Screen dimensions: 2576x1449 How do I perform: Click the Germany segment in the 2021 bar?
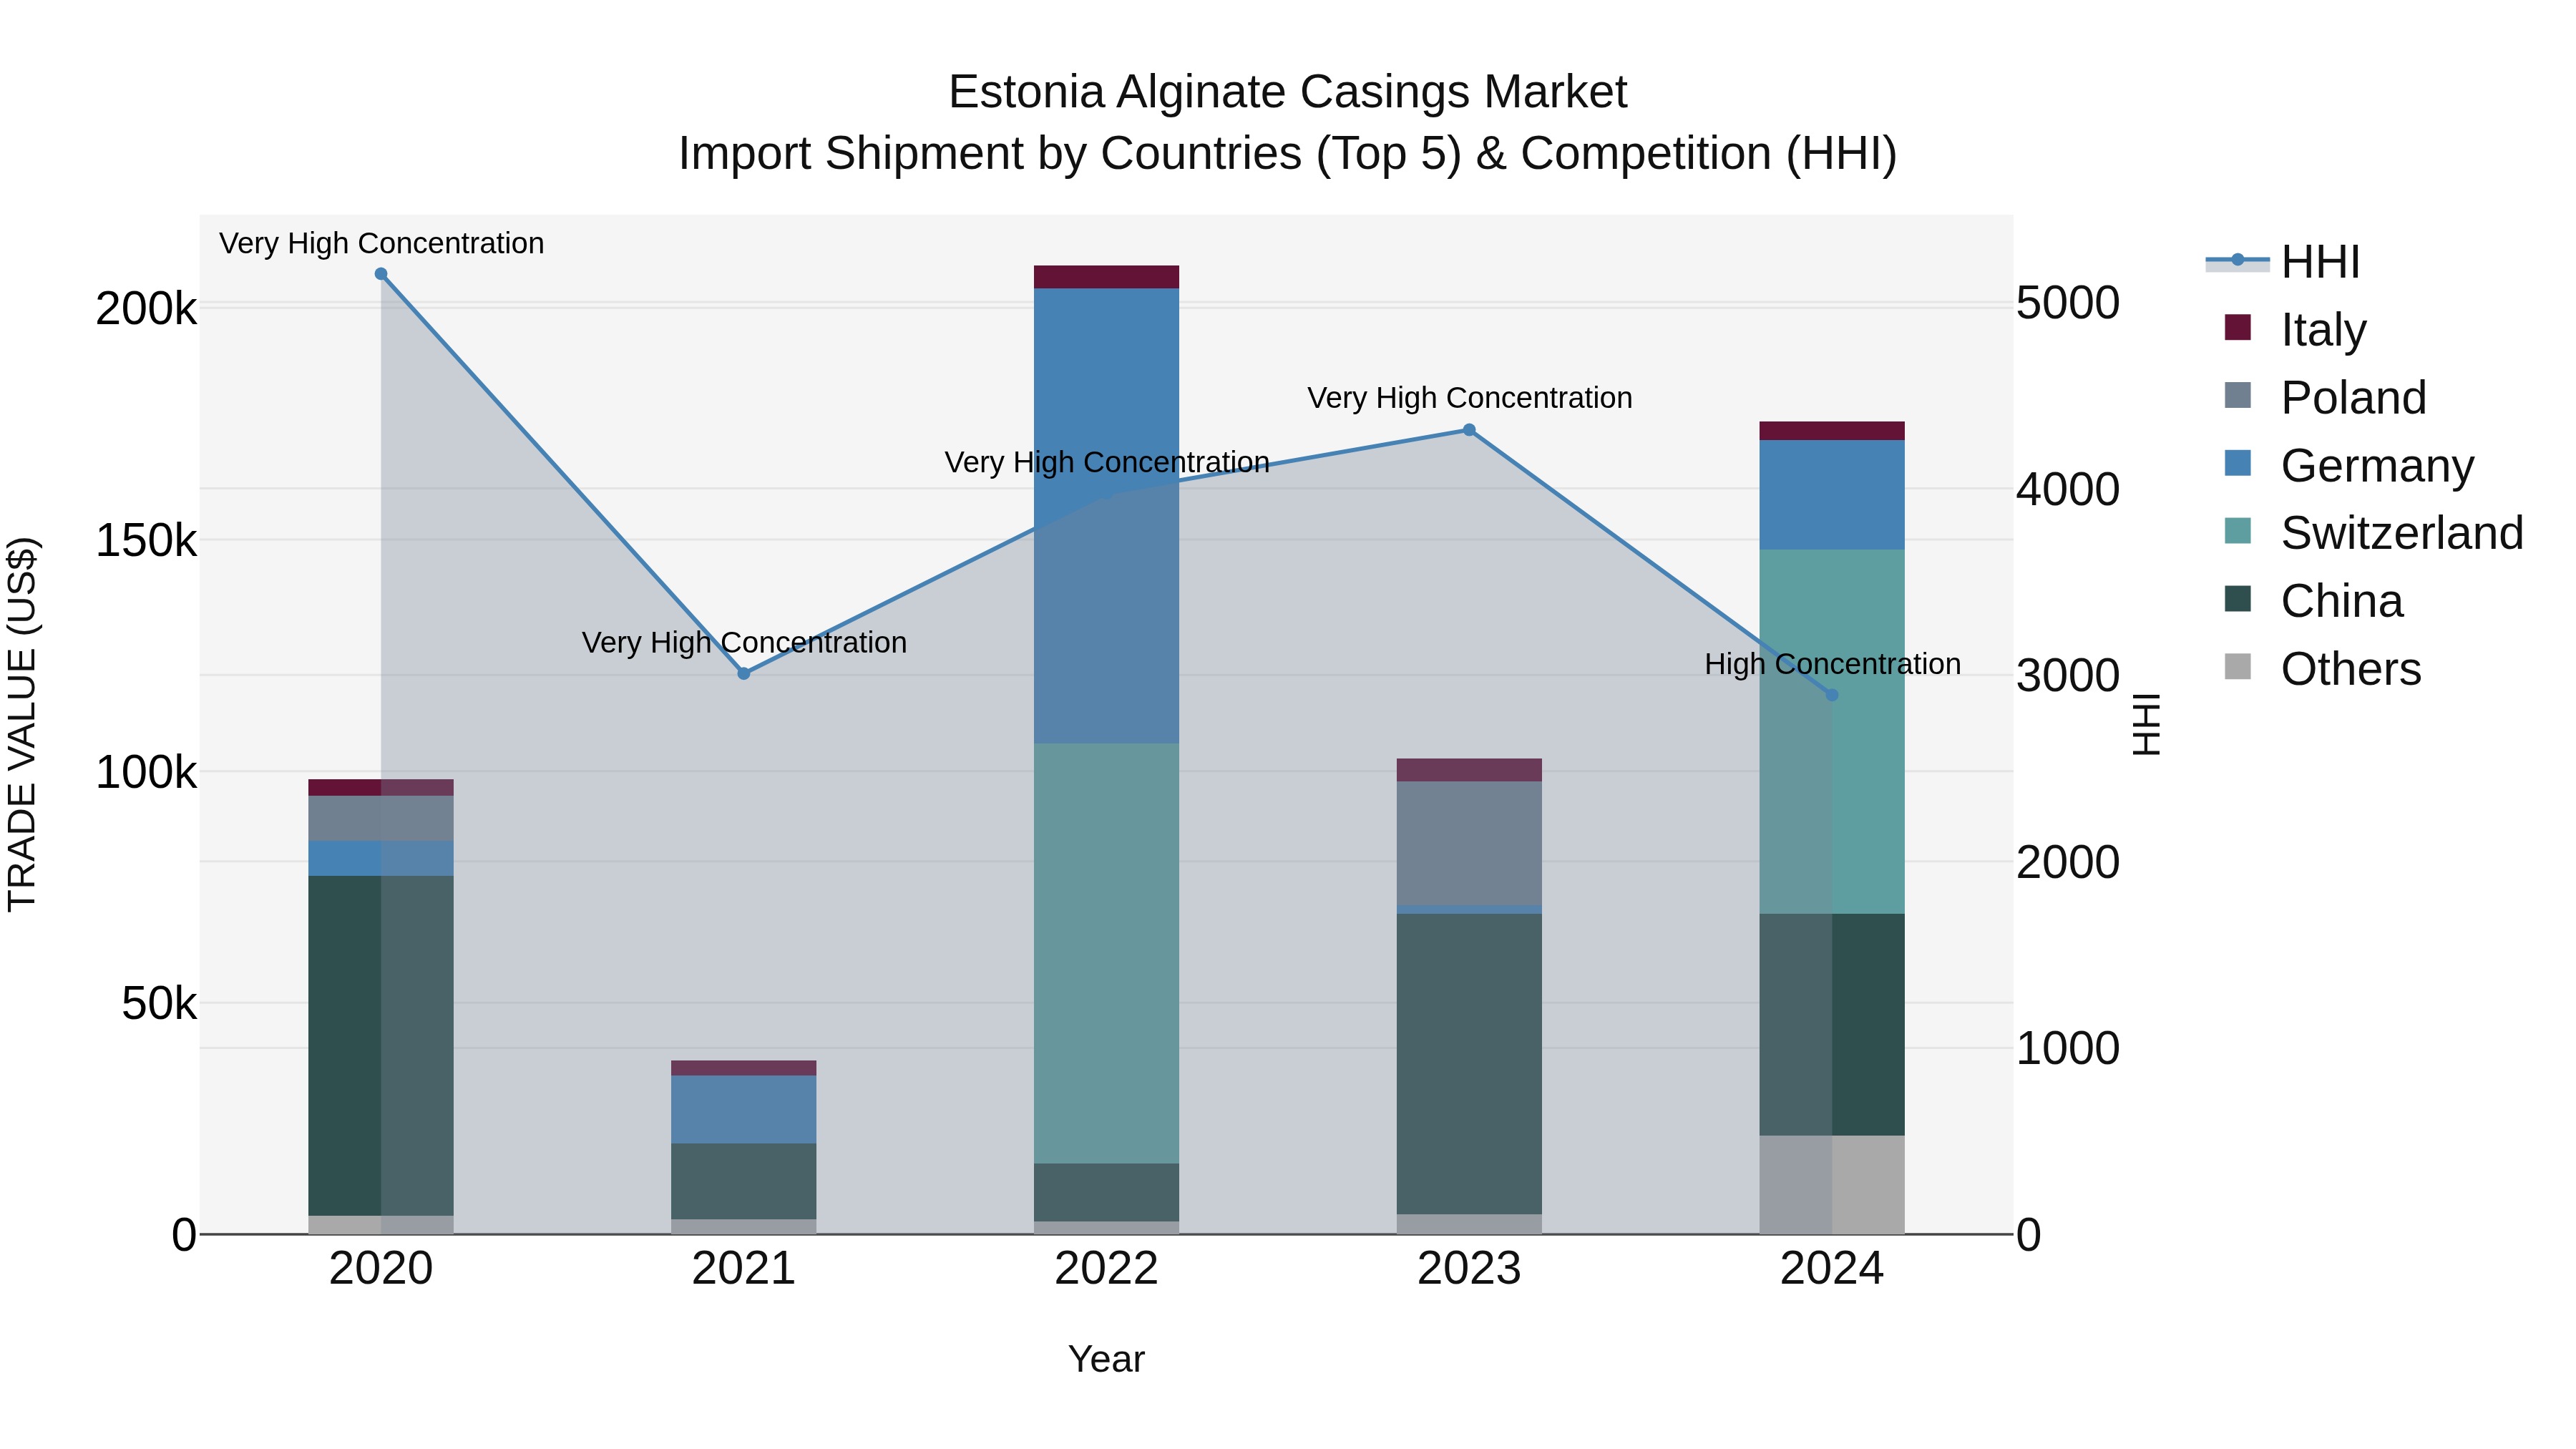click(x=744, y=1110)
